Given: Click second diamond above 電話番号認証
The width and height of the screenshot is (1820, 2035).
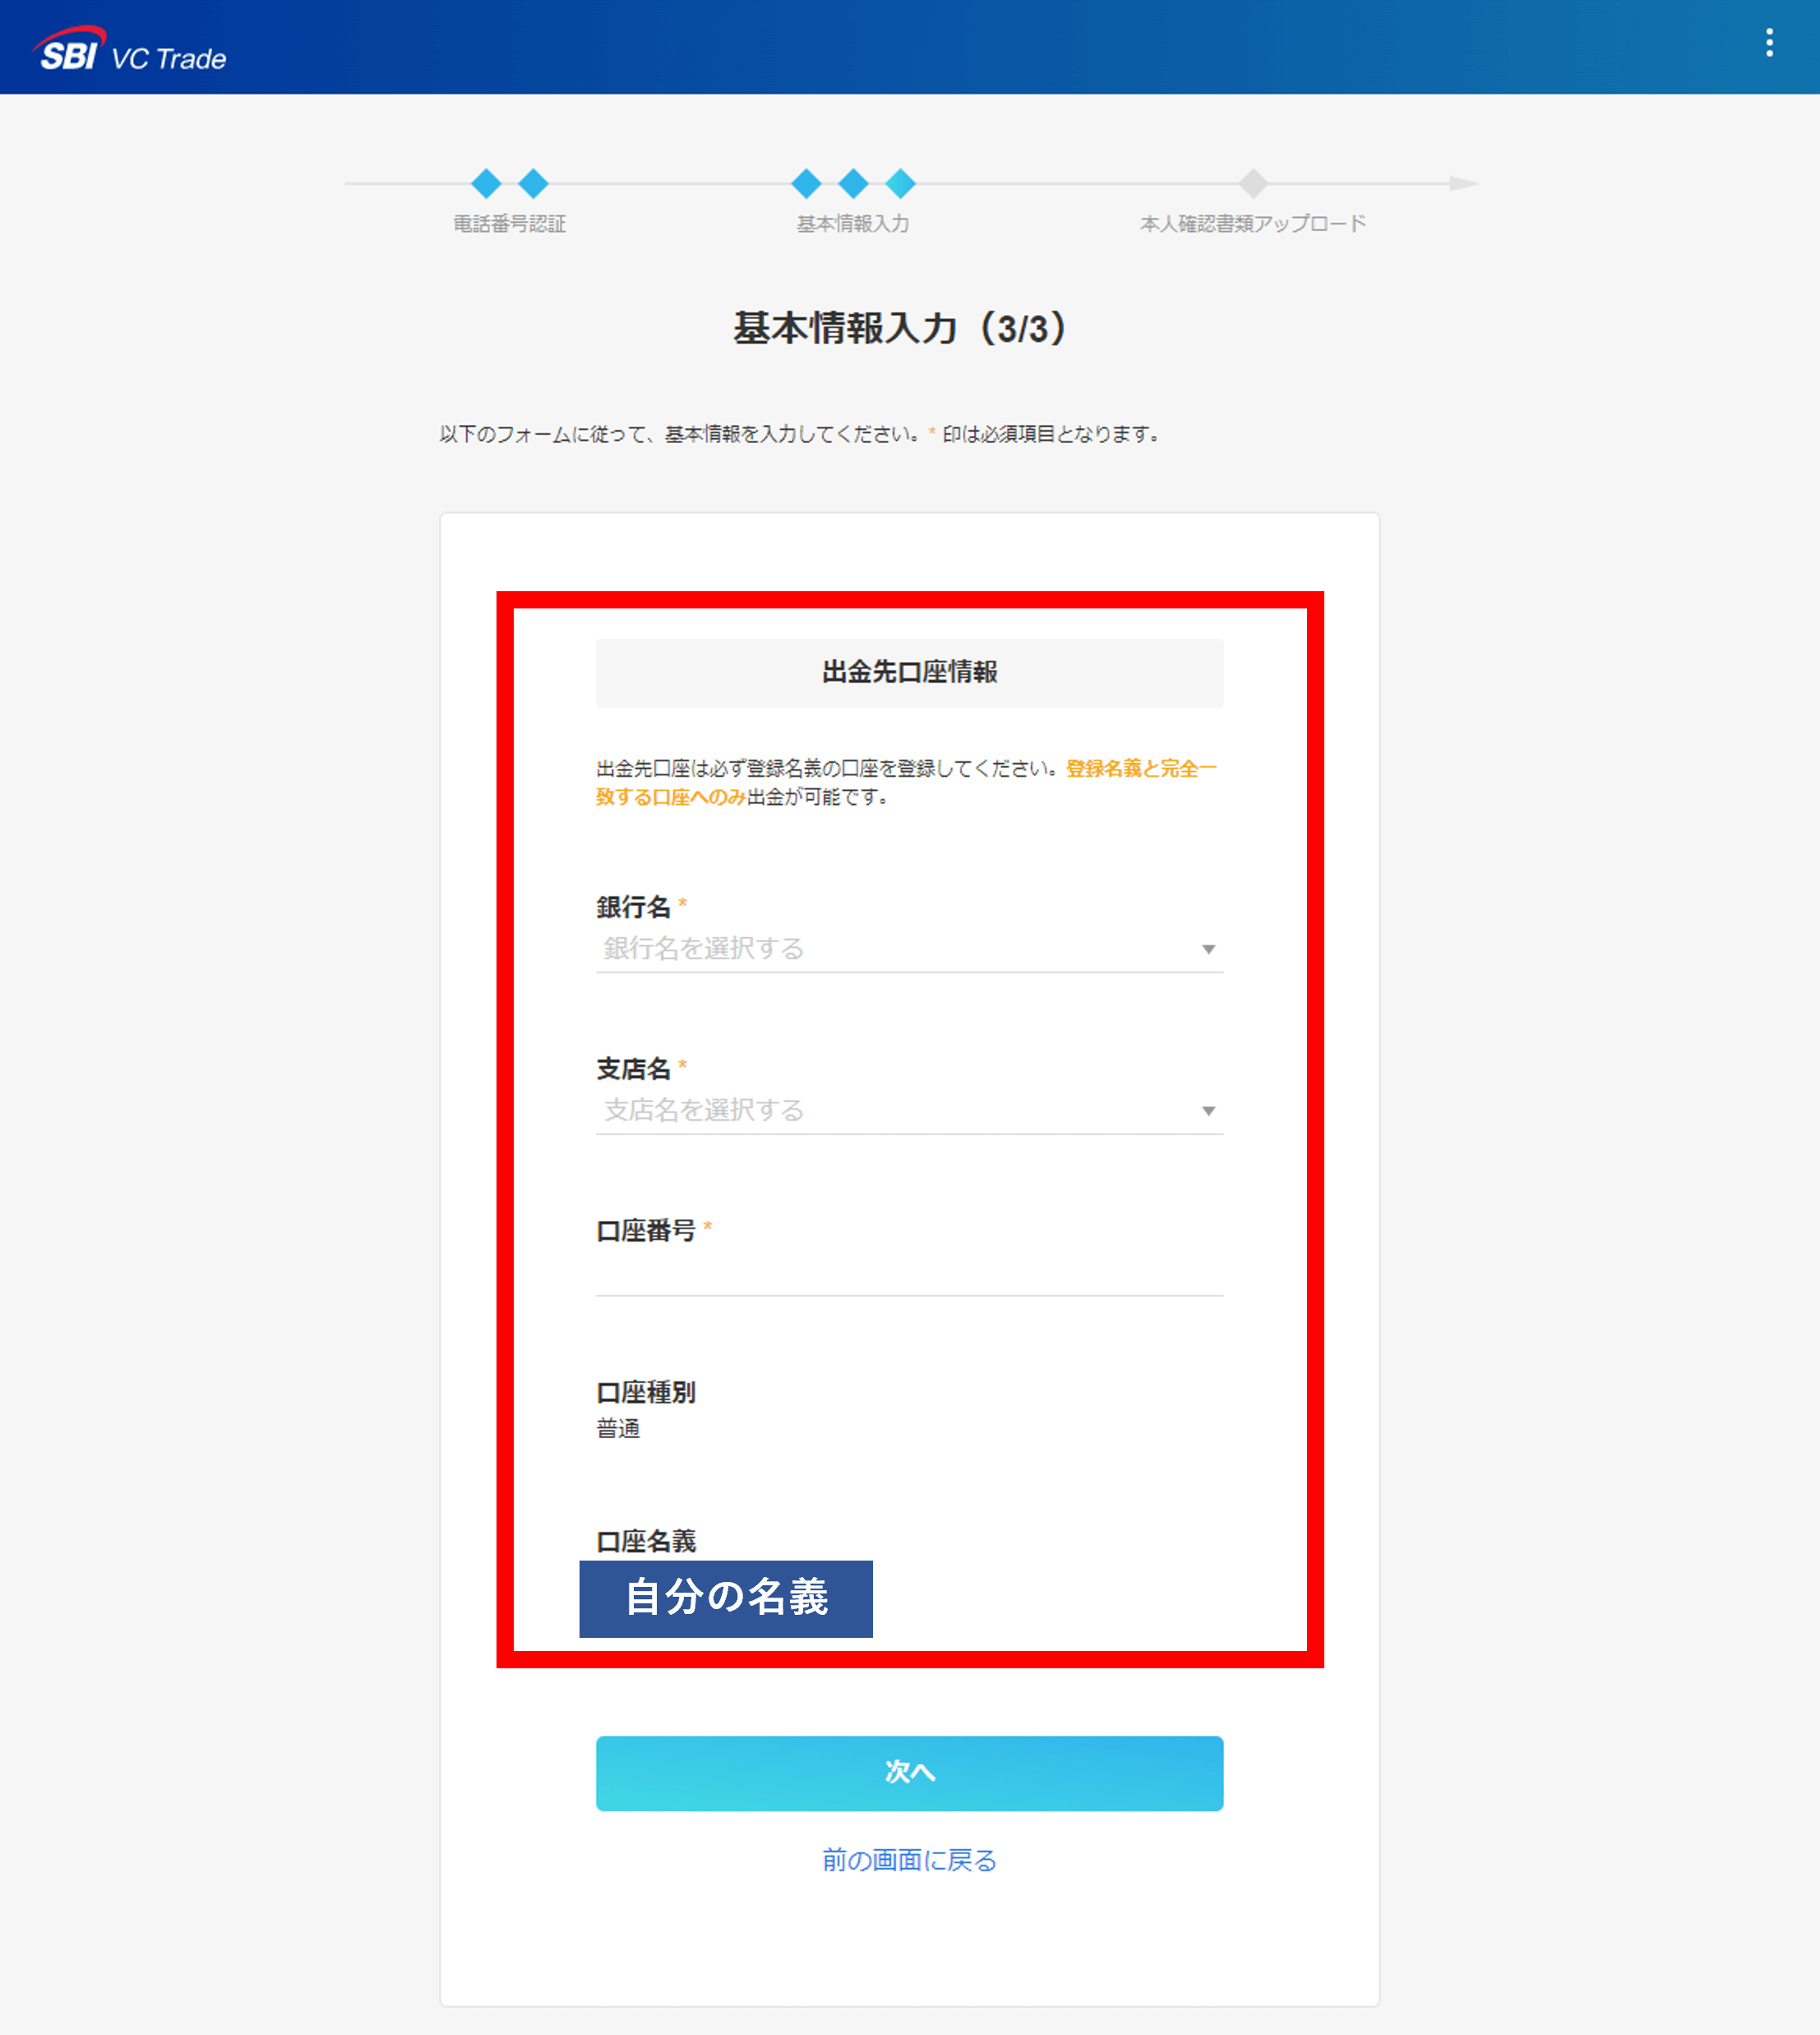Looking at the screenshot, I should [x=533, y=184].
